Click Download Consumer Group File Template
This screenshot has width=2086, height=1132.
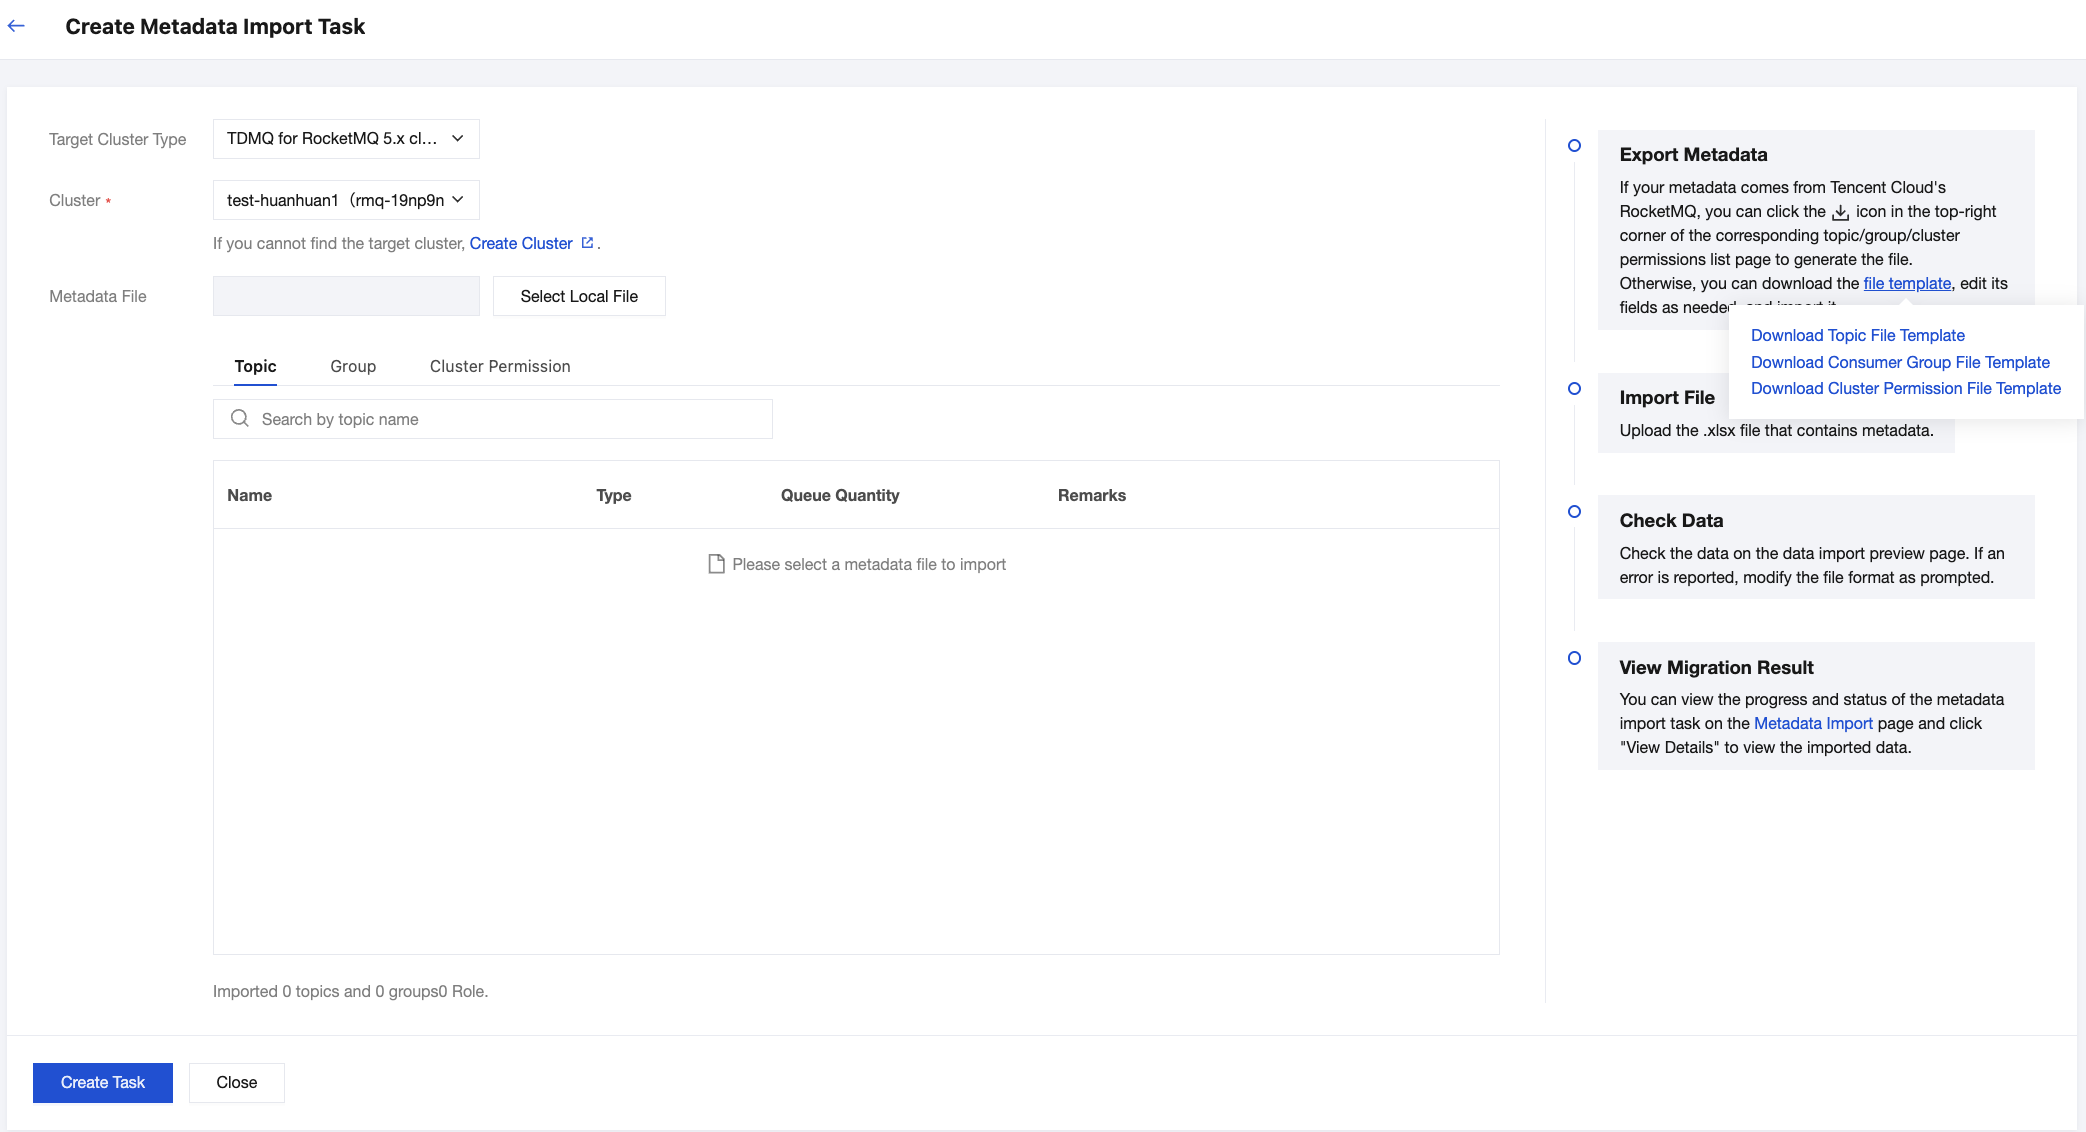(1899, 362)
